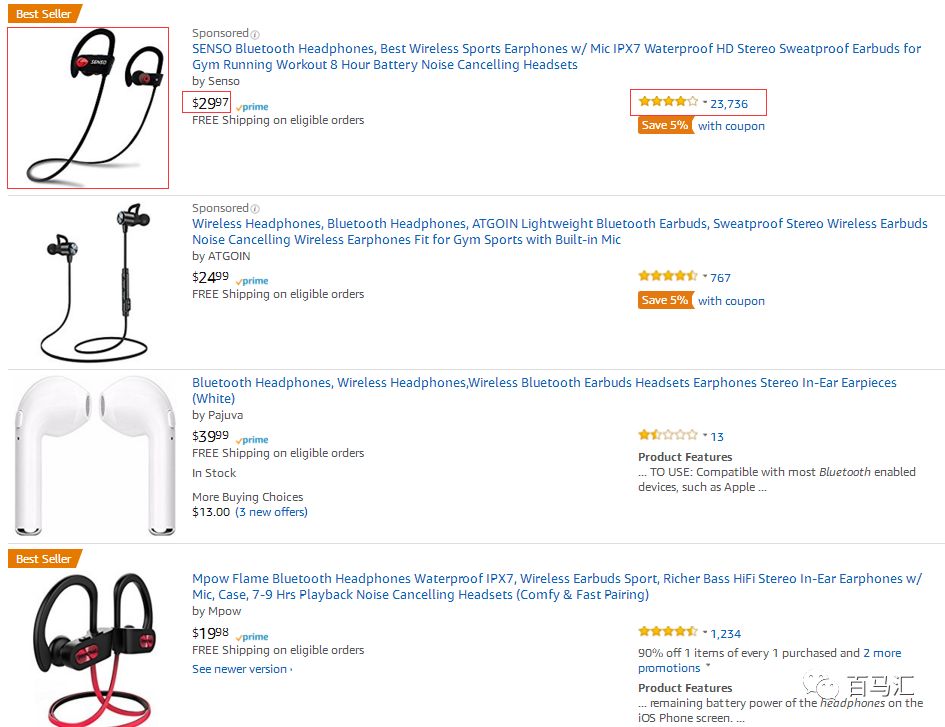Viewport: 945px width, 727px height.
Task: Expand the promotions dropdown arrow on the Mpow listing
Action: click(708, 666)
